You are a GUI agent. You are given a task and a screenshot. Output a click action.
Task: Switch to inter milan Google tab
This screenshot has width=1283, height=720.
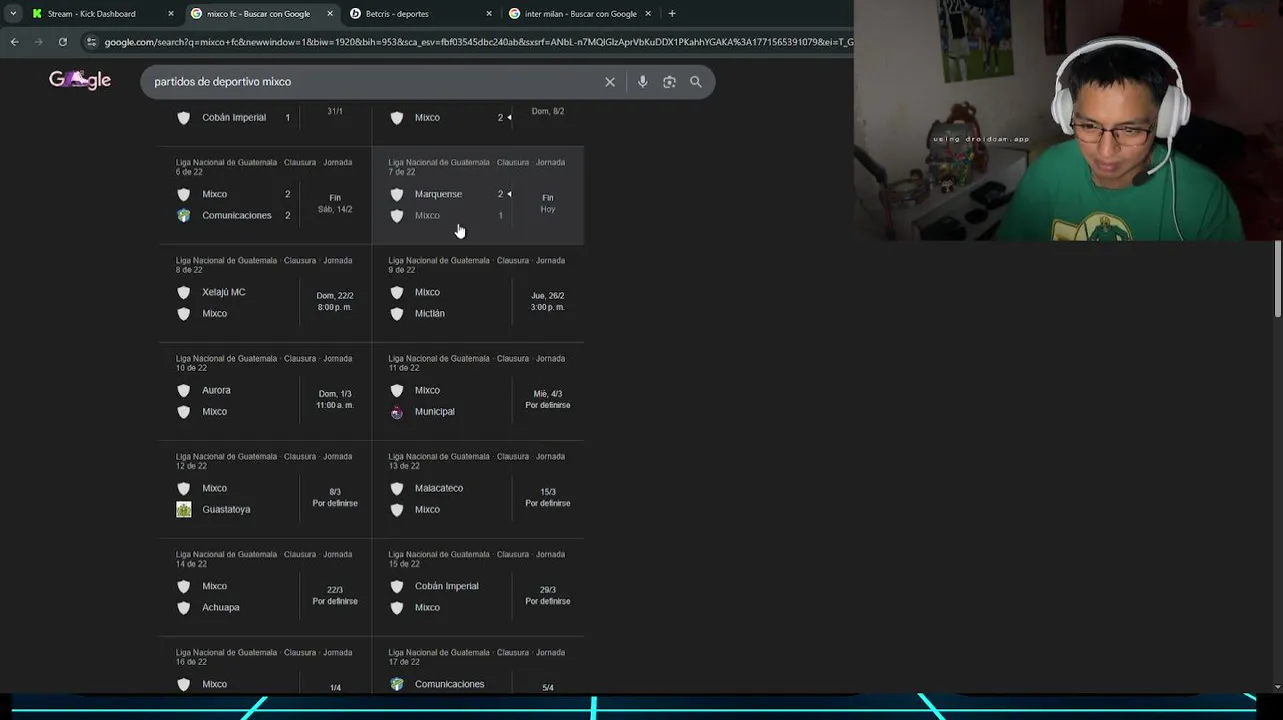pyautogui.click(x=579, y=14)
